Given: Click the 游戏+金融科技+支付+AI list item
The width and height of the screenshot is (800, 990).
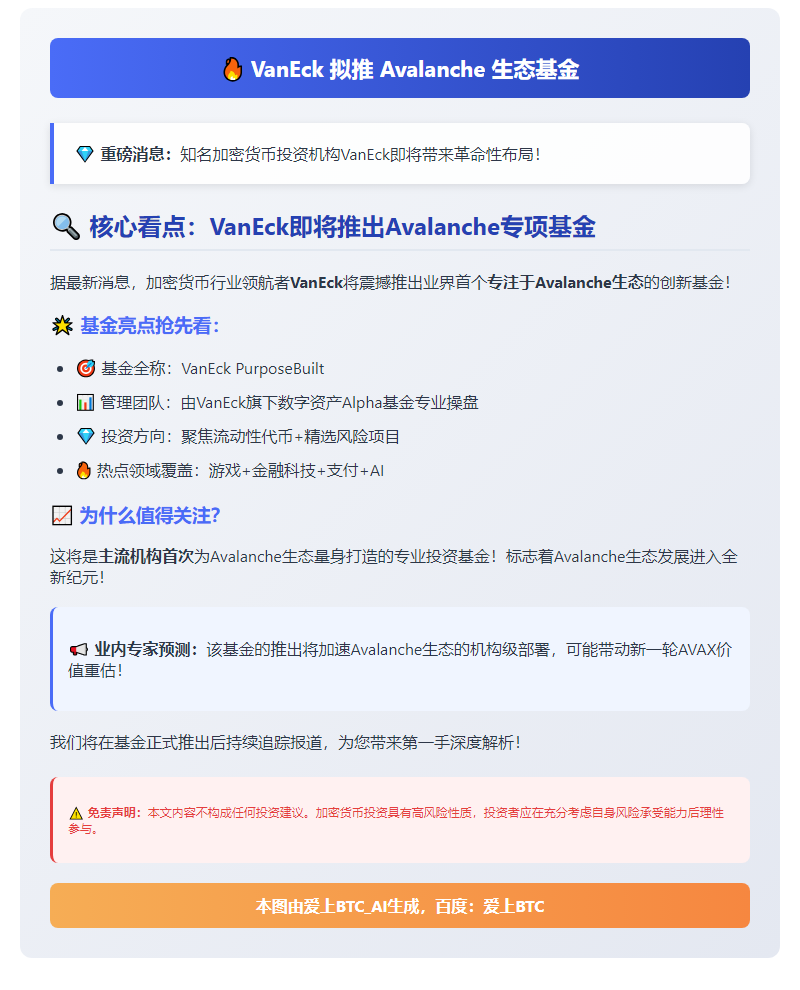Looking at the screenshot, I should 296,470.
